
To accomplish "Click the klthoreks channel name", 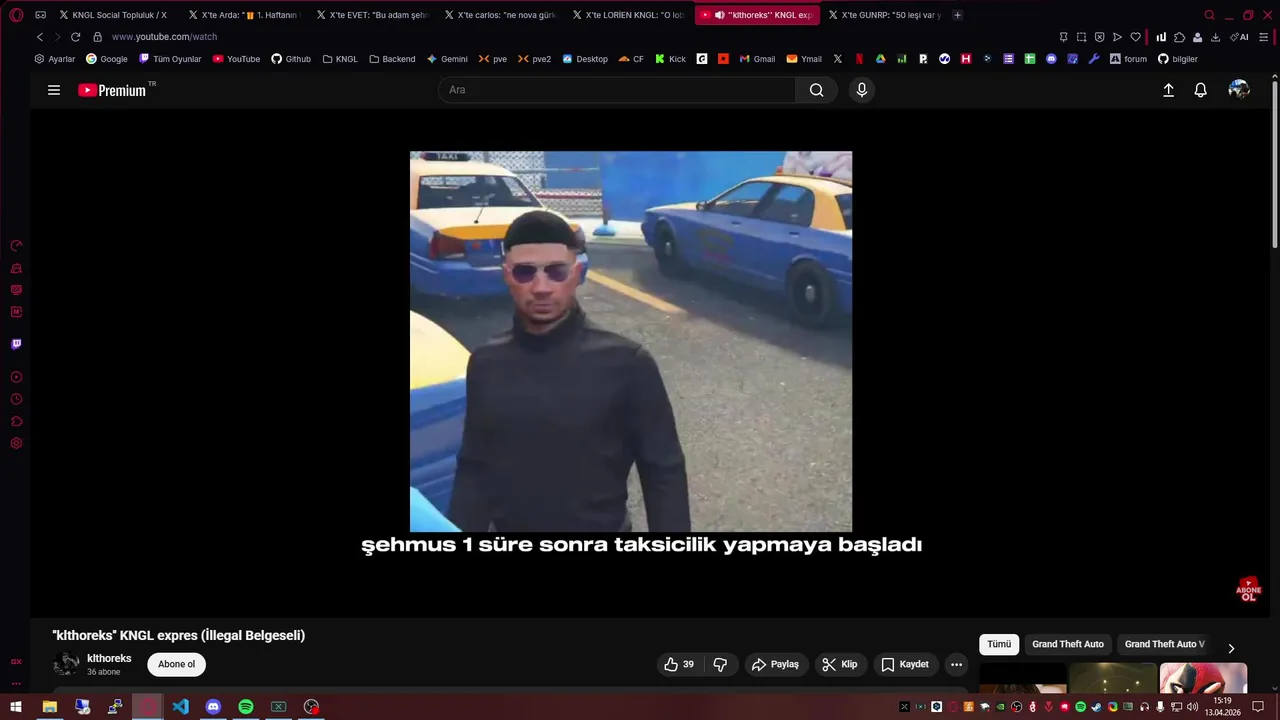I will (109, 658).
